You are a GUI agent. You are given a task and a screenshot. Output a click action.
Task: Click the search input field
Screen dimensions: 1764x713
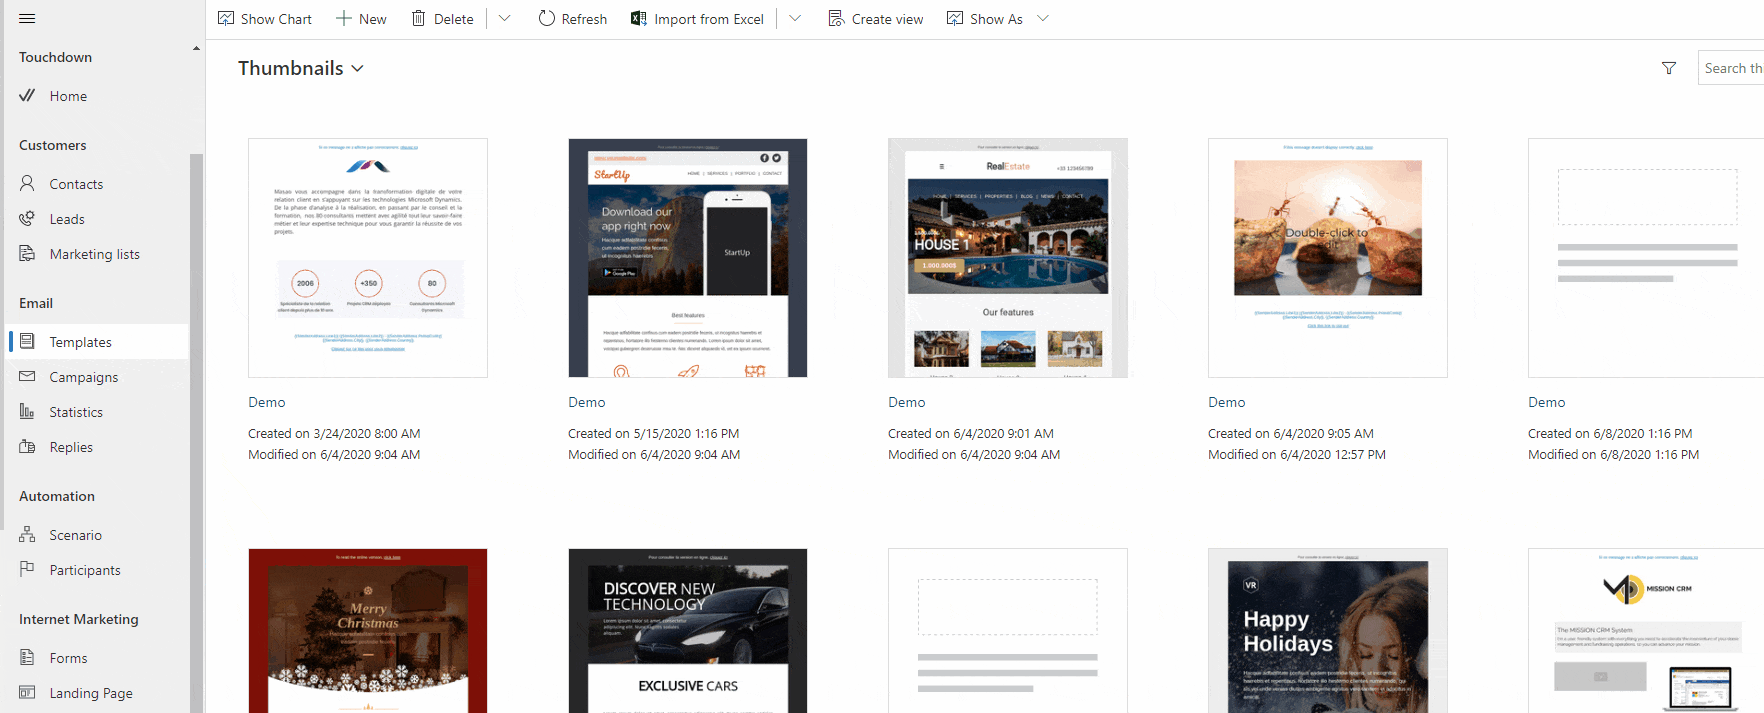[x=1732, y=68]
